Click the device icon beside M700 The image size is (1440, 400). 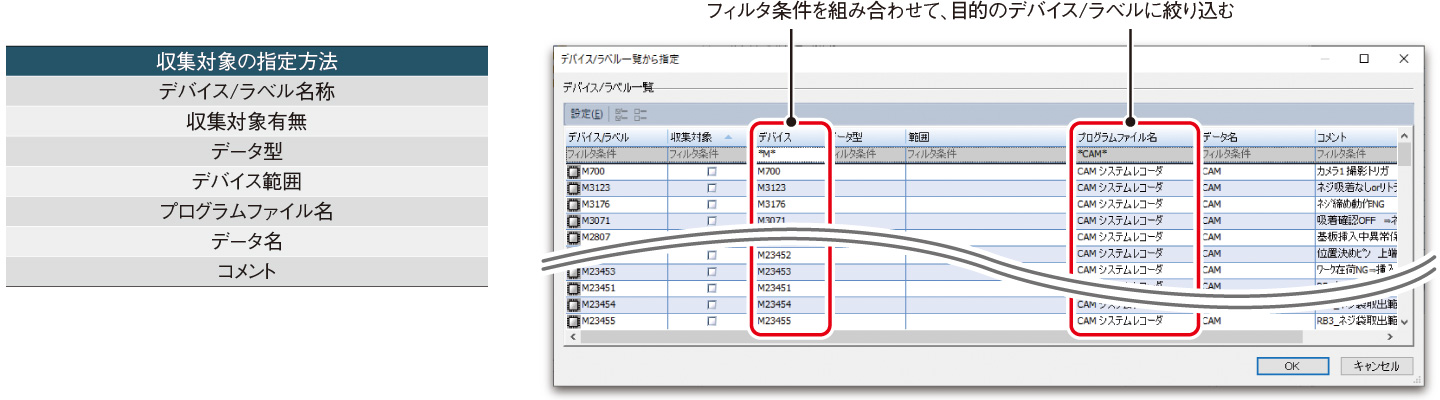pos(574,172)
